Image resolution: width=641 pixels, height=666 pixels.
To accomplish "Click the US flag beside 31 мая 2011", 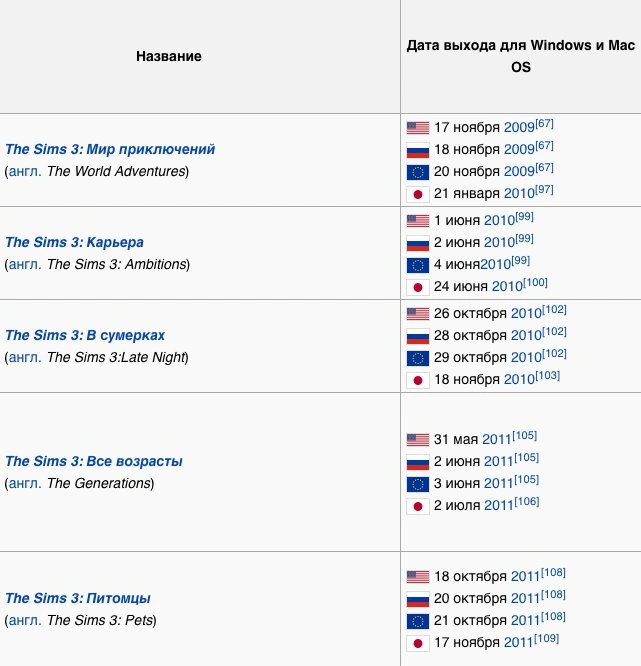I will [x=418, y=440].
